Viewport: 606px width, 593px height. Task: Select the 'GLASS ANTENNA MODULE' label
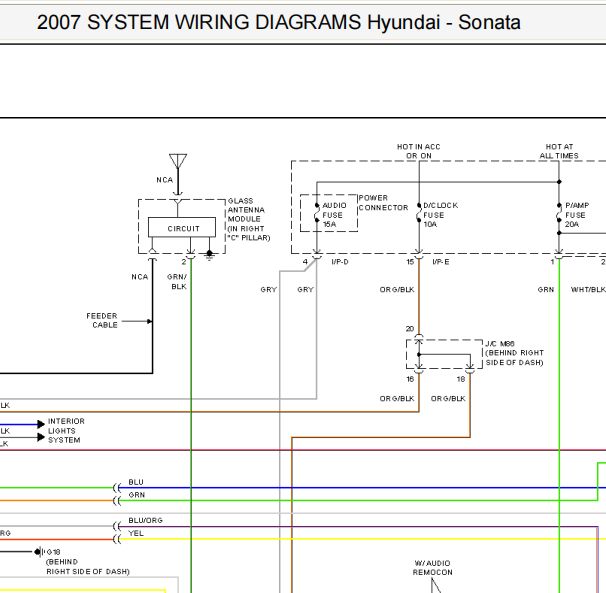point(249,219)
